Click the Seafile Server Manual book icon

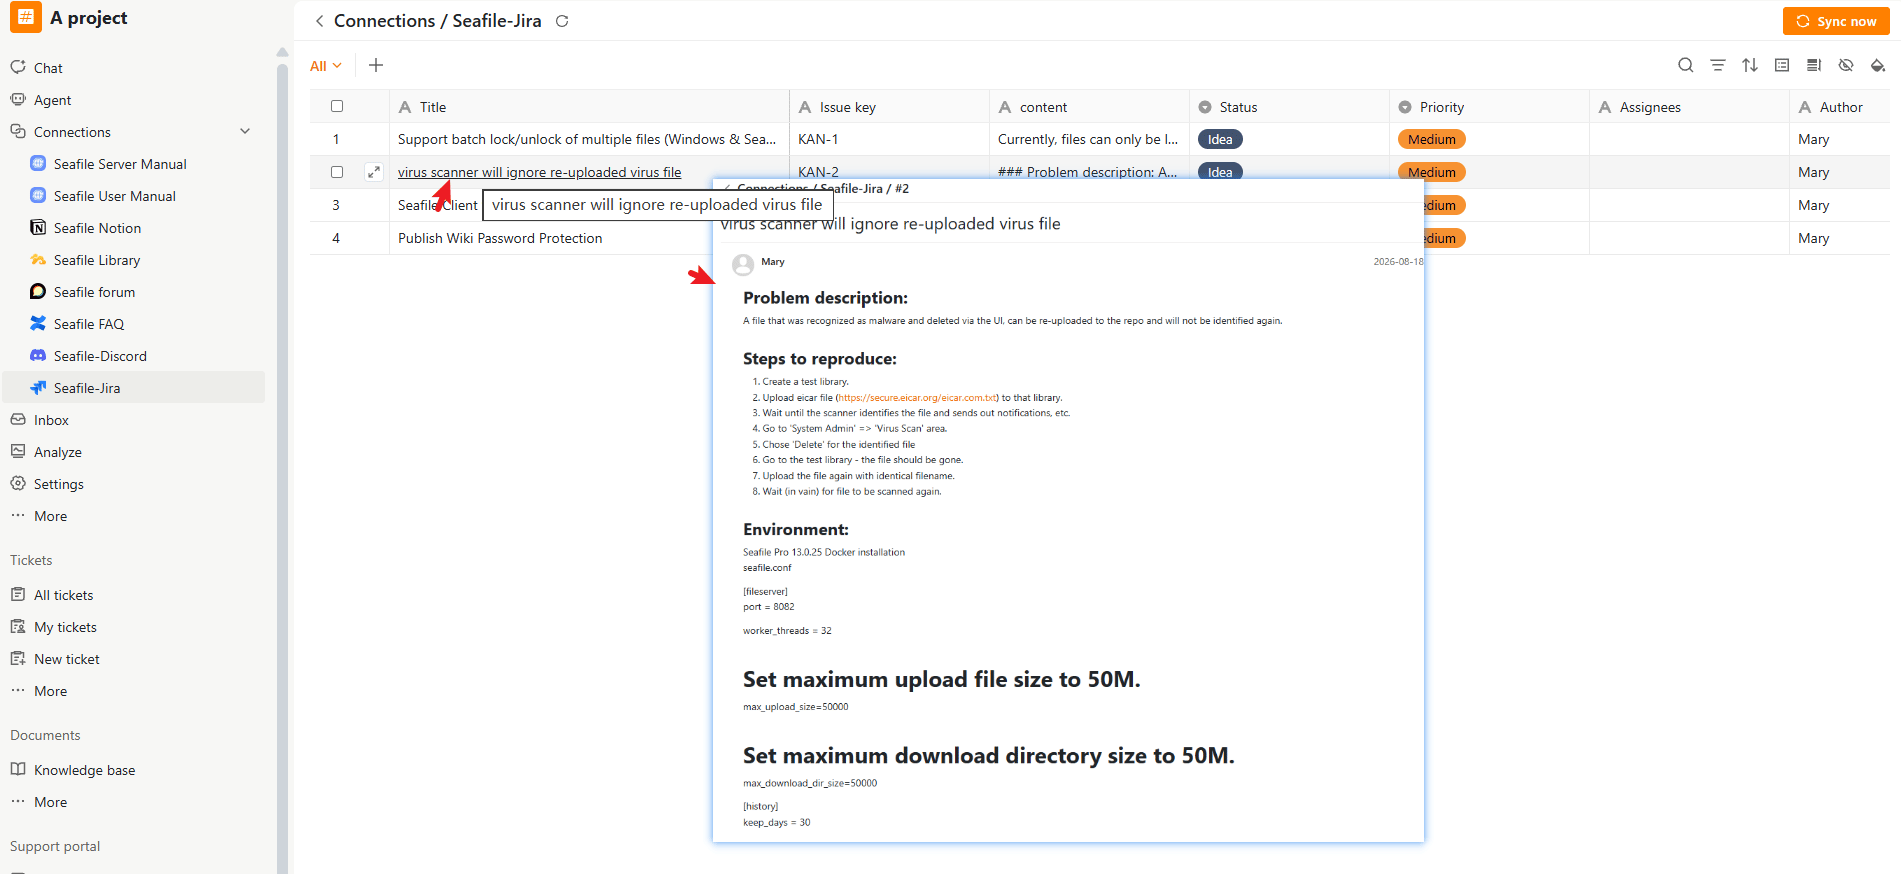[x=38, y=164]
